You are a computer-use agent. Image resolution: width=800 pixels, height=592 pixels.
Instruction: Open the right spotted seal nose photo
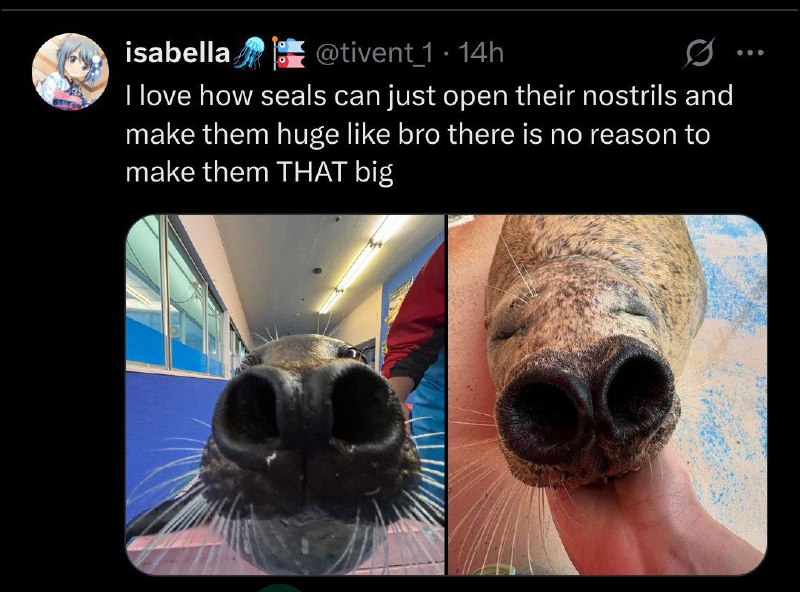607,394
